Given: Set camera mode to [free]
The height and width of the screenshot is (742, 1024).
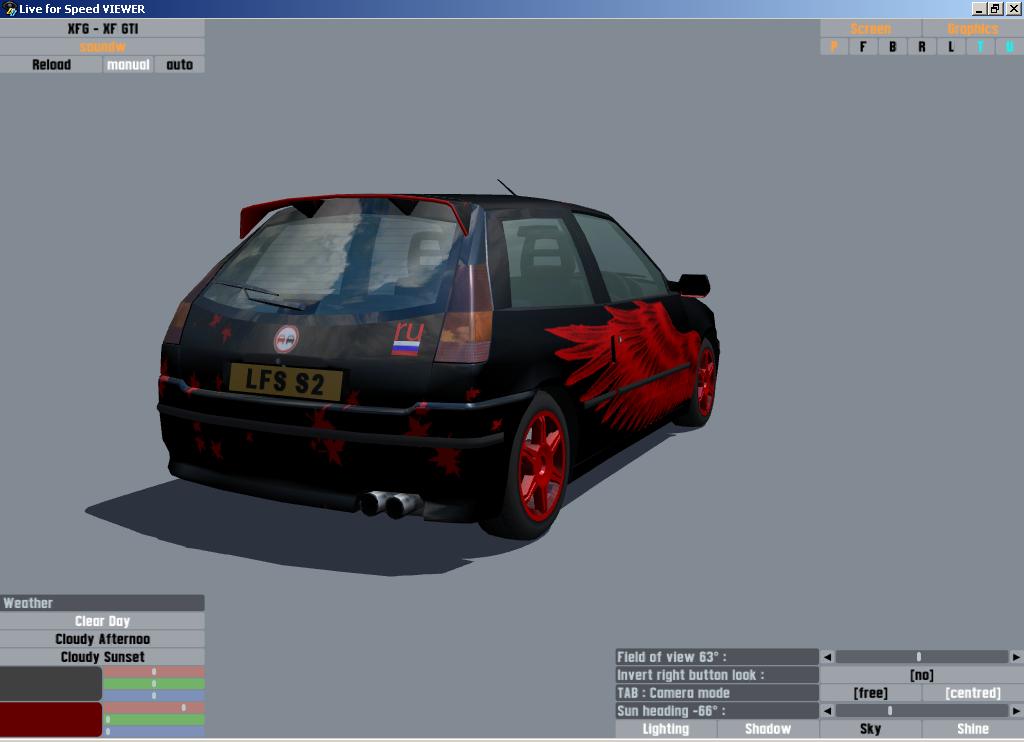Looking at the screenshot, I should [x=871, y=693].
